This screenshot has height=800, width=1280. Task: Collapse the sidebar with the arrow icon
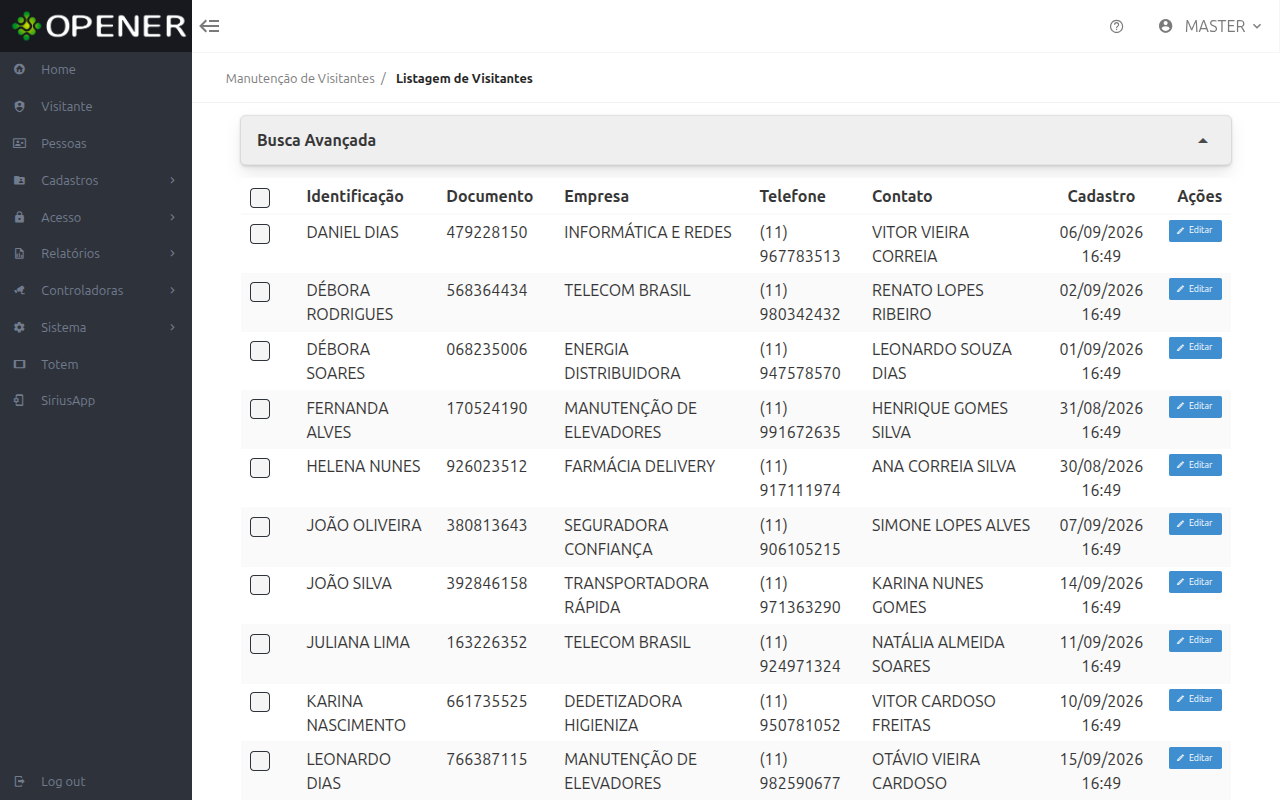click(209, 26)
